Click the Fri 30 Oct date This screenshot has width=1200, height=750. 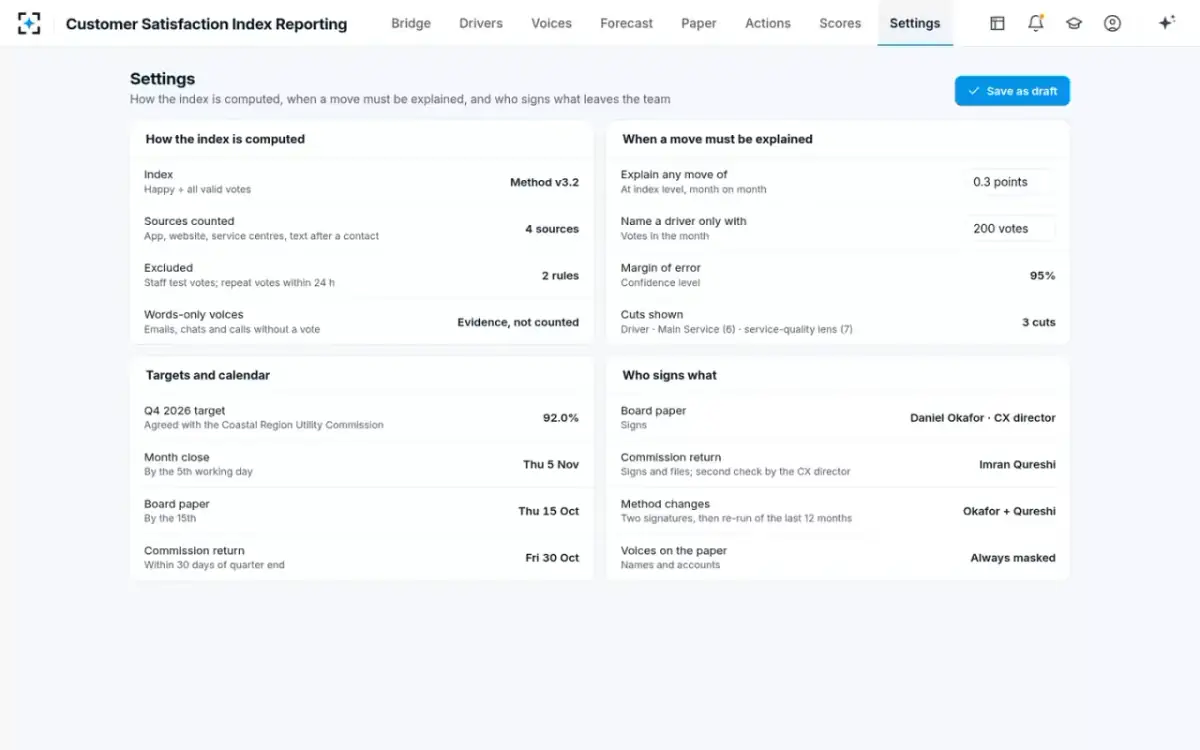pos(552,558)
